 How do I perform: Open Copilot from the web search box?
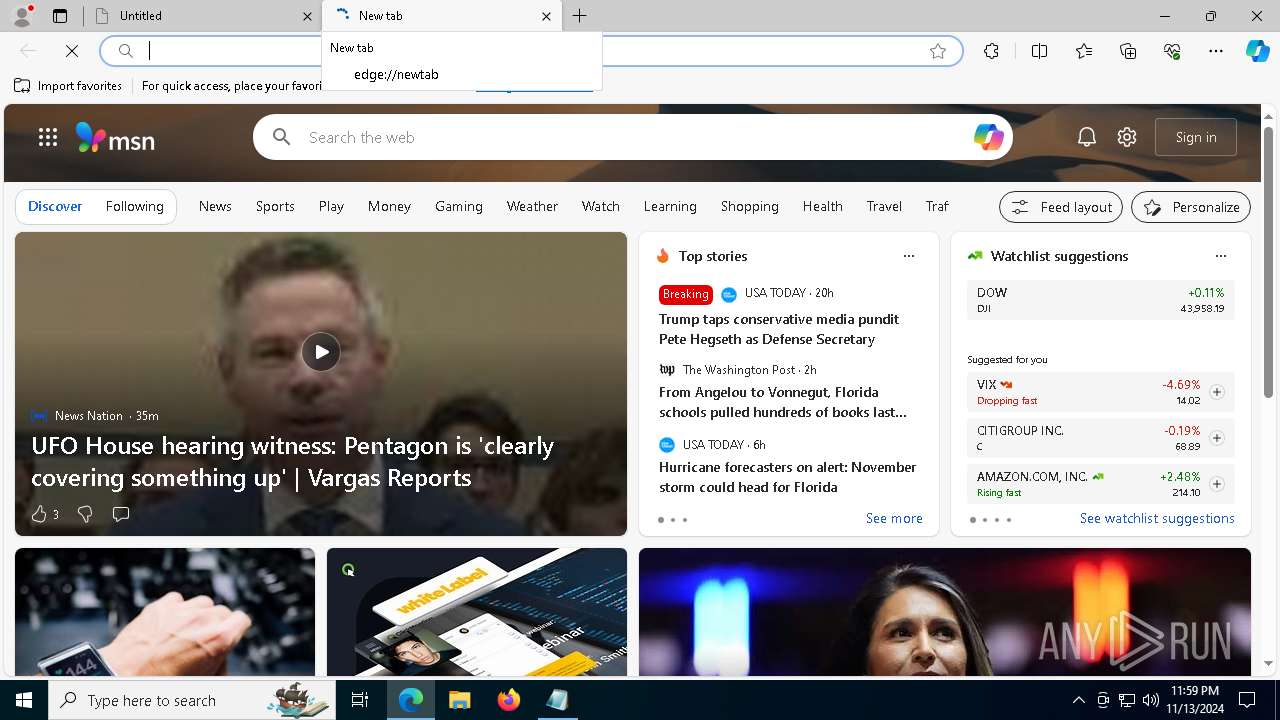click(x=988, y=137)
